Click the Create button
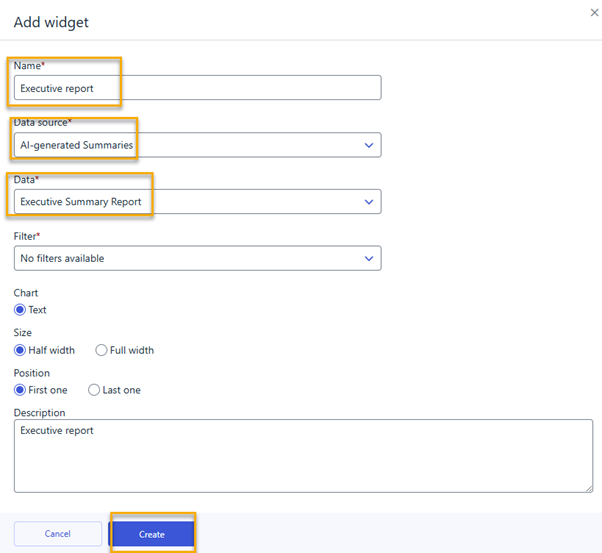Viewport: 602px width, 553px height. coord(152,534)
